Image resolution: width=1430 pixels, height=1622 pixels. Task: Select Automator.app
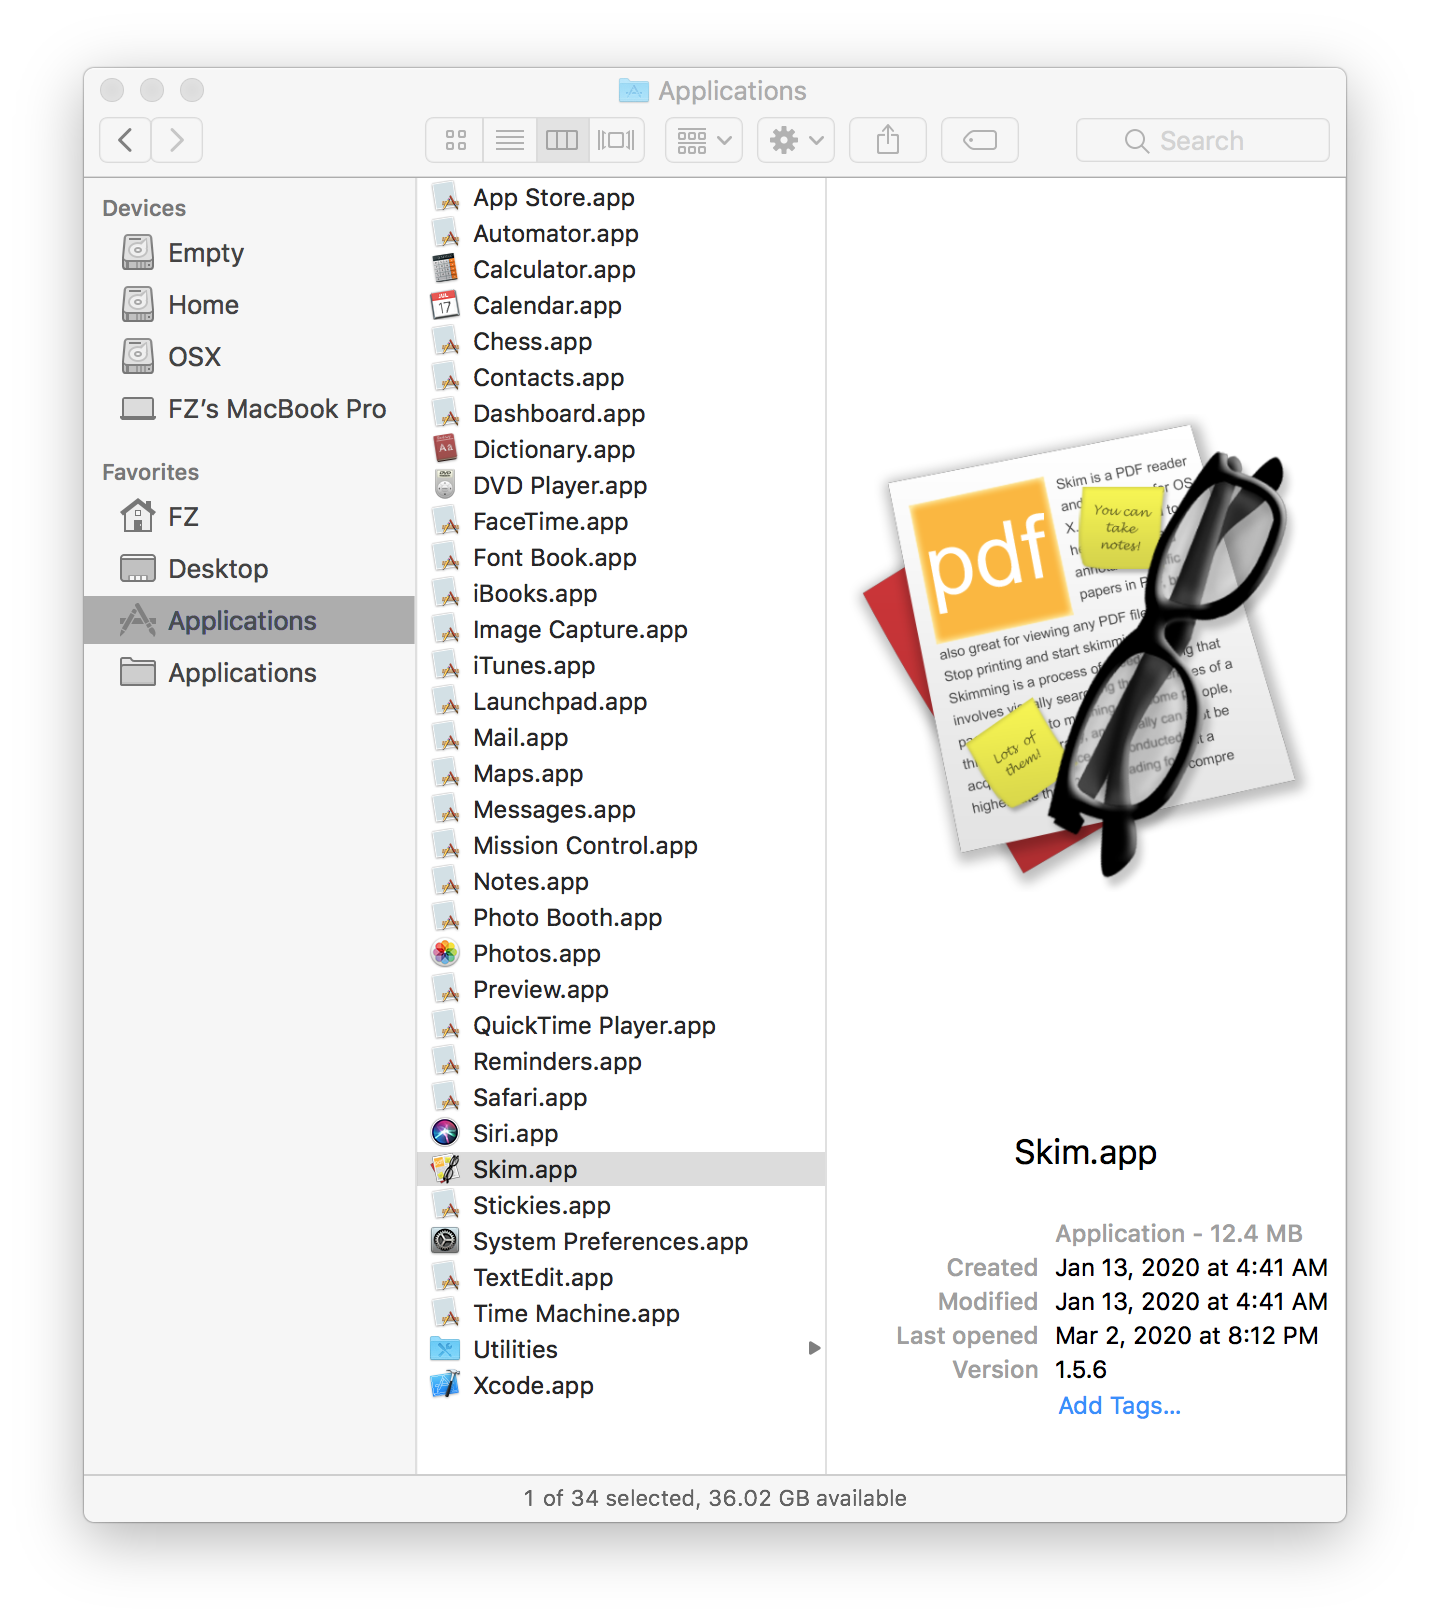(621, 233)
